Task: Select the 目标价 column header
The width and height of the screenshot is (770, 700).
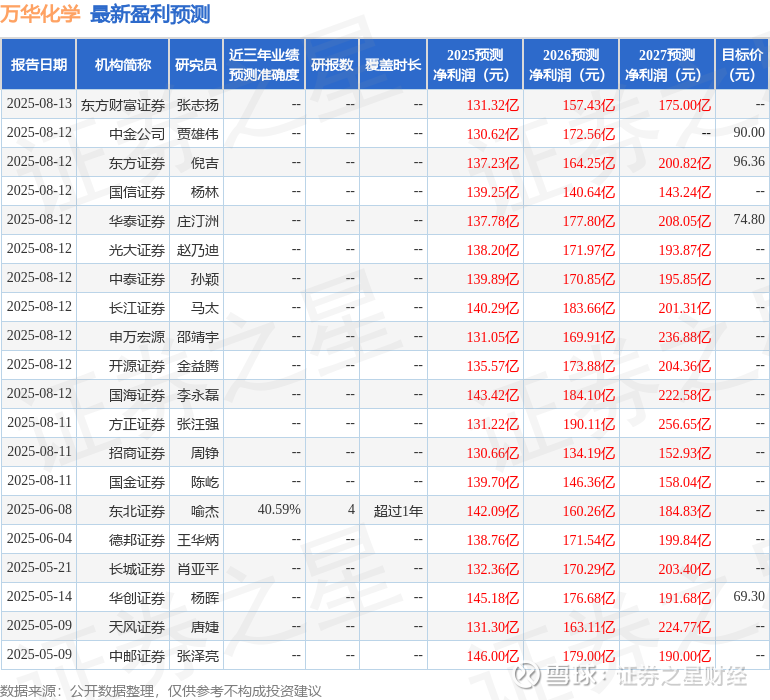Action: (742, 64)
